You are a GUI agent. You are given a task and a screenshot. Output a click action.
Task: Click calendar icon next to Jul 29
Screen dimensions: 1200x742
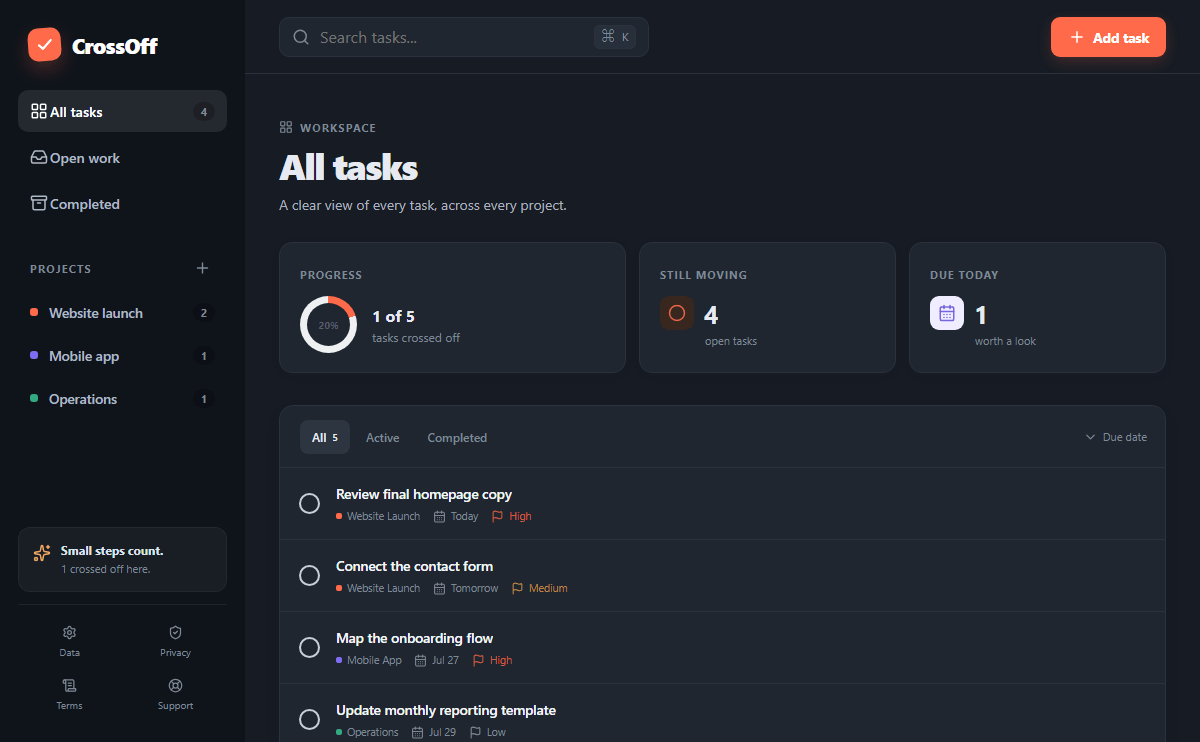(x=417, y=732)
